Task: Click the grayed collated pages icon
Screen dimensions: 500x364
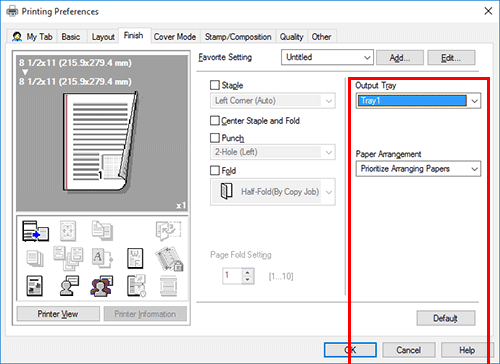Action: pos(102,230)
